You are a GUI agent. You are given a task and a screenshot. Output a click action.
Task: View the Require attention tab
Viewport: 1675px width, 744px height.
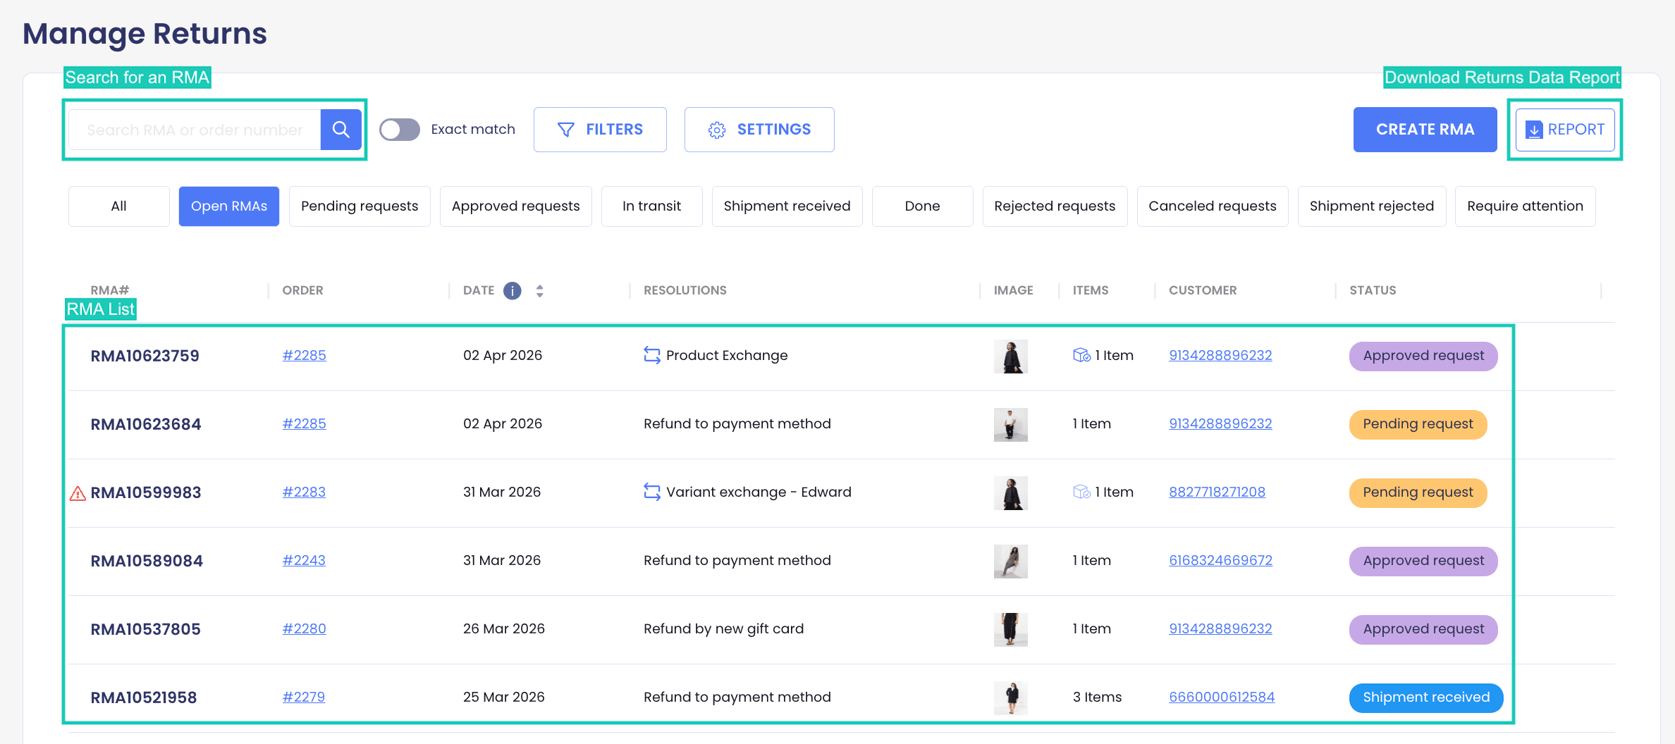1525,206
